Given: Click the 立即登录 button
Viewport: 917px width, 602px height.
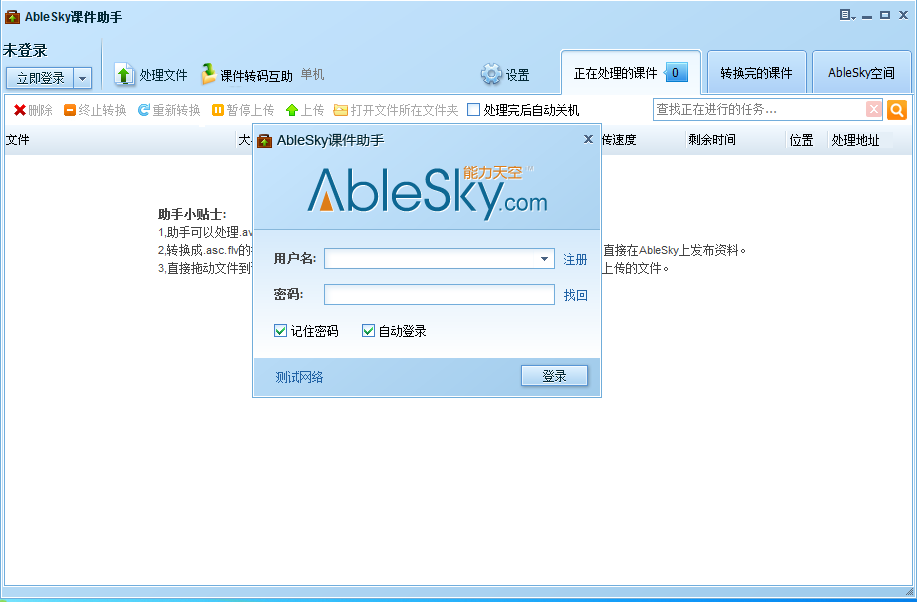Looking at the screenshot, I should [x=40, y=78].
